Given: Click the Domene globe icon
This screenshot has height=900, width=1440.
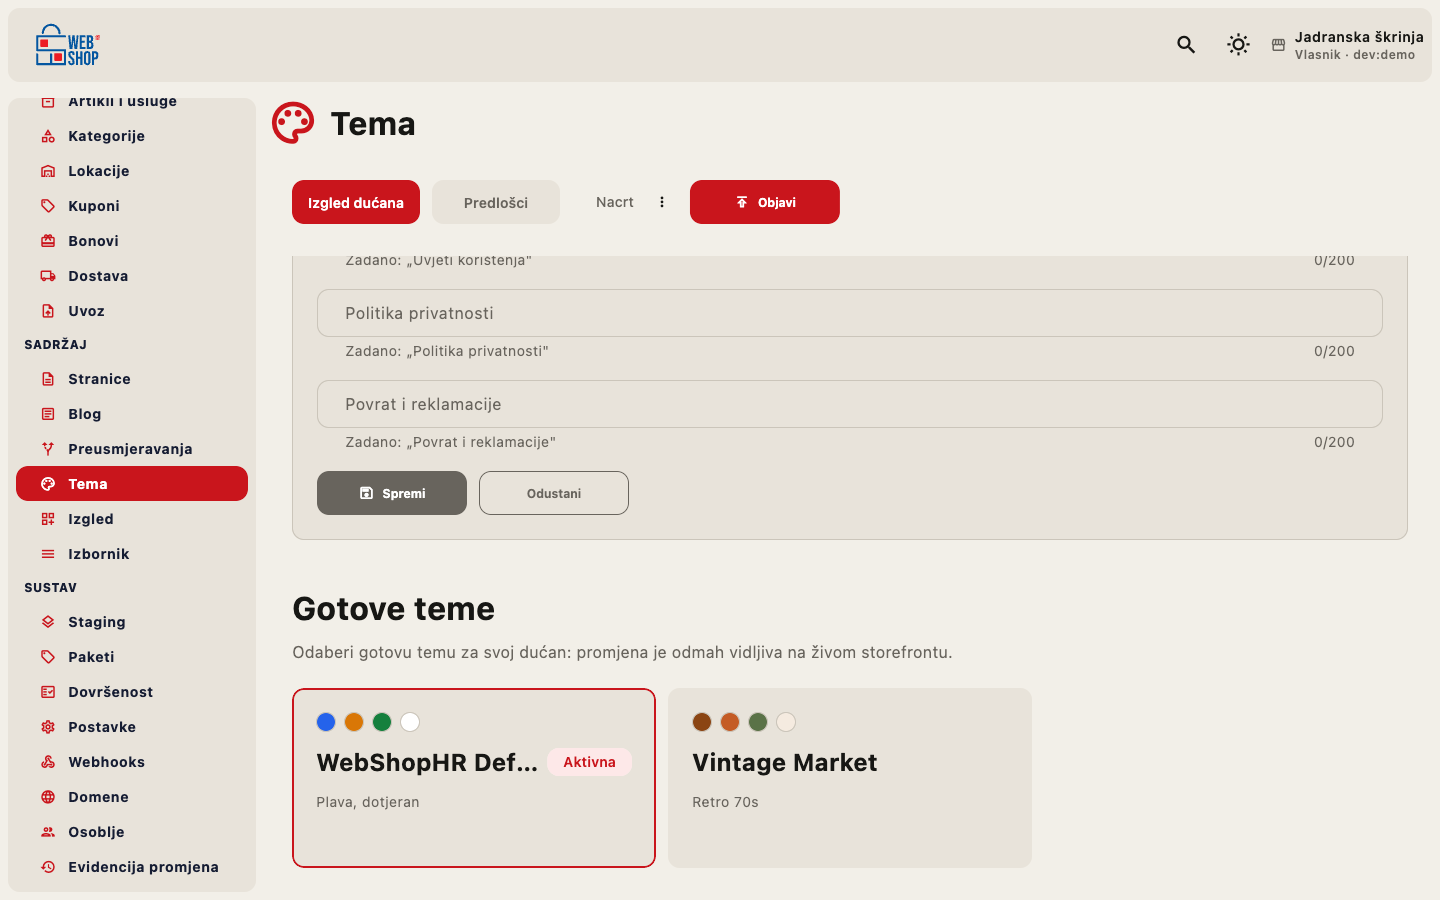Looking at the screenshot, I should click(48, 797).
